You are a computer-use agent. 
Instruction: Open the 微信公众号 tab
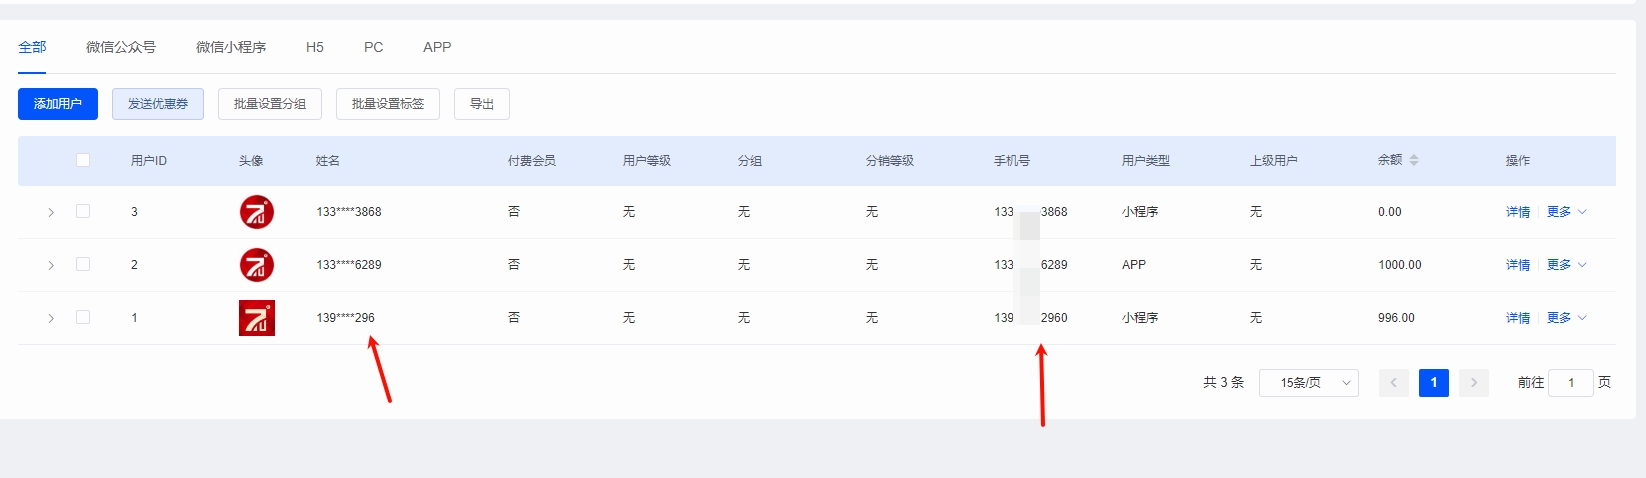pyautogui.click(x=121, y=47)
